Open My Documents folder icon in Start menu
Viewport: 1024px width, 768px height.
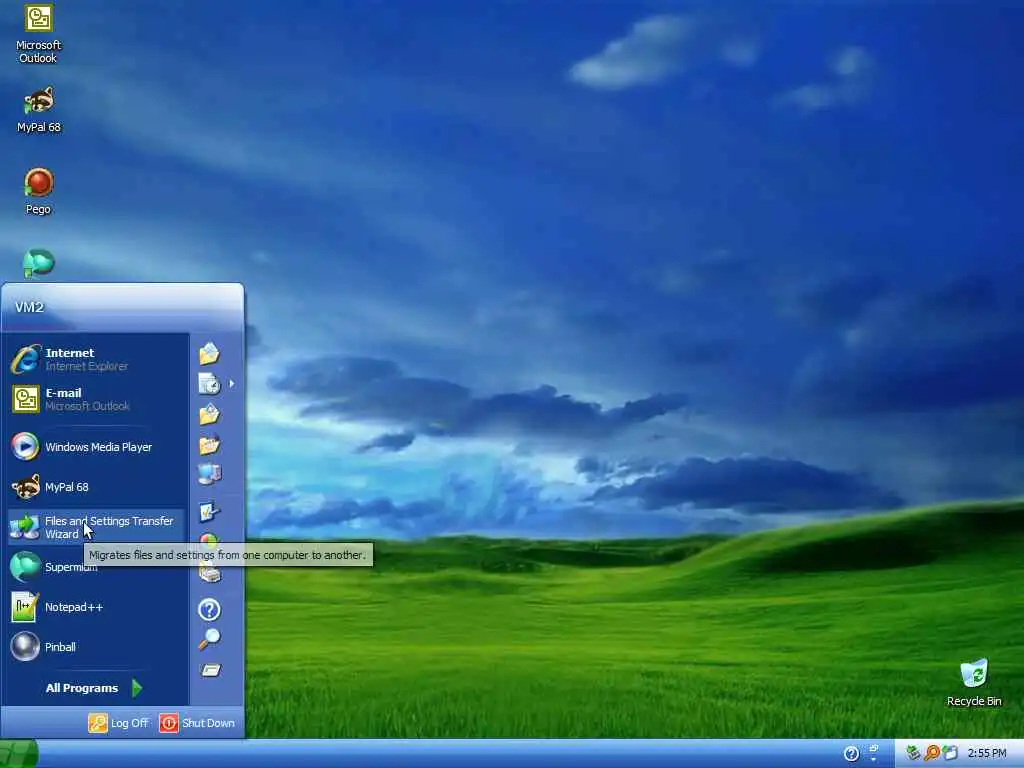tap(209, 353)
